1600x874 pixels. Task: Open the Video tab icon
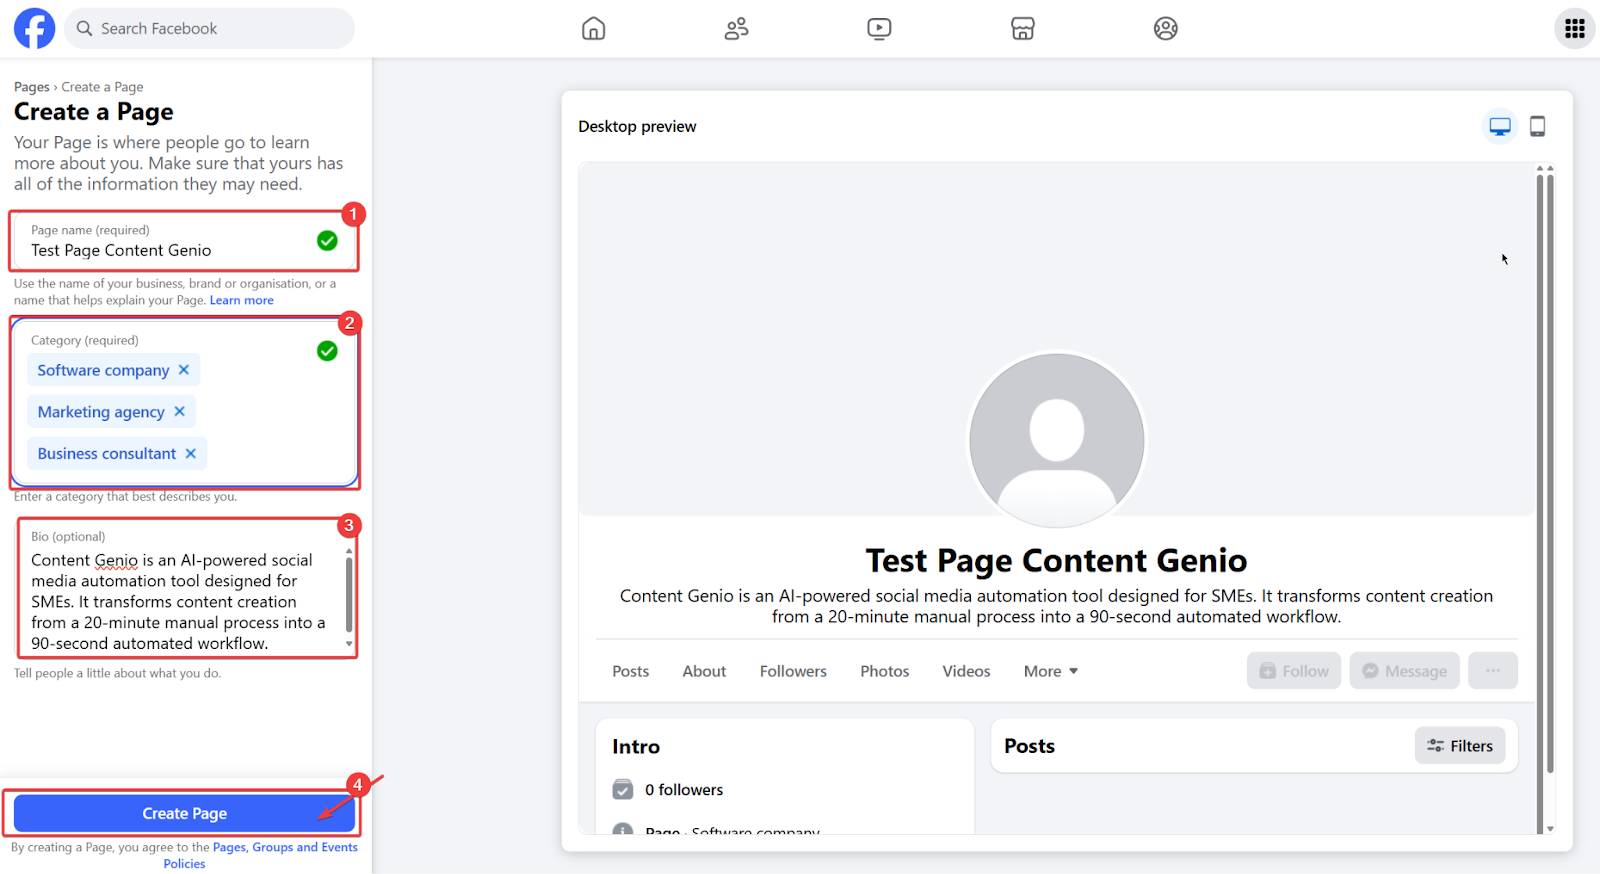879,28
